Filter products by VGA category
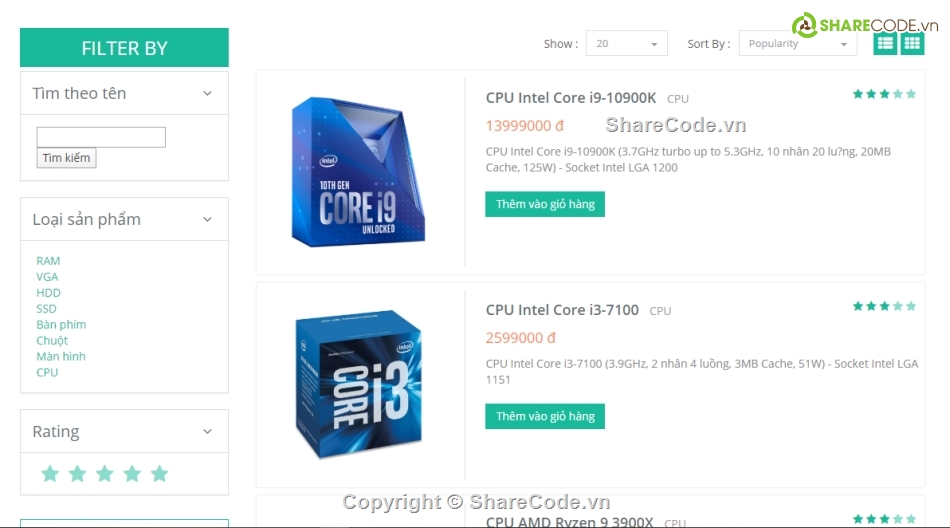 tap(47, 276)
